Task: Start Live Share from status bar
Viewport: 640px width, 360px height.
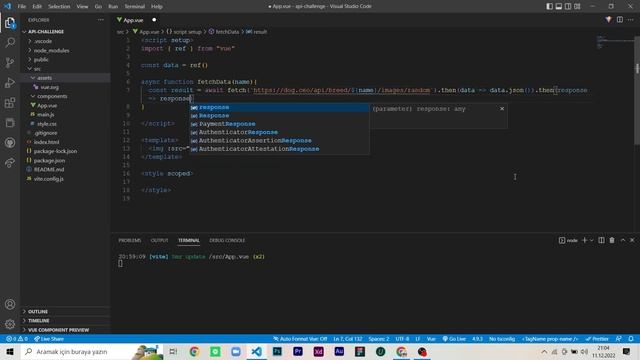Action: pos(49,339)
